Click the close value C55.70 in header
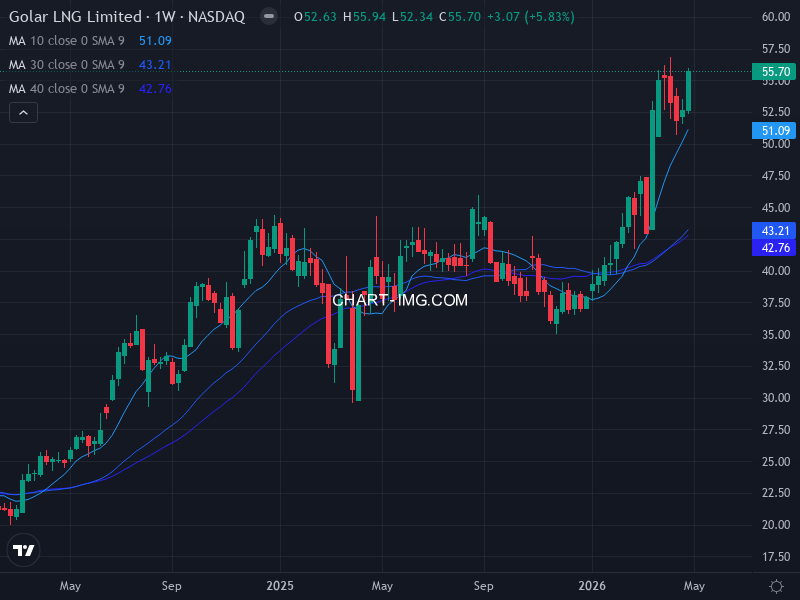The height and width of the screenshot is (600, 800). pyautogui.click(x=460, y=17)
